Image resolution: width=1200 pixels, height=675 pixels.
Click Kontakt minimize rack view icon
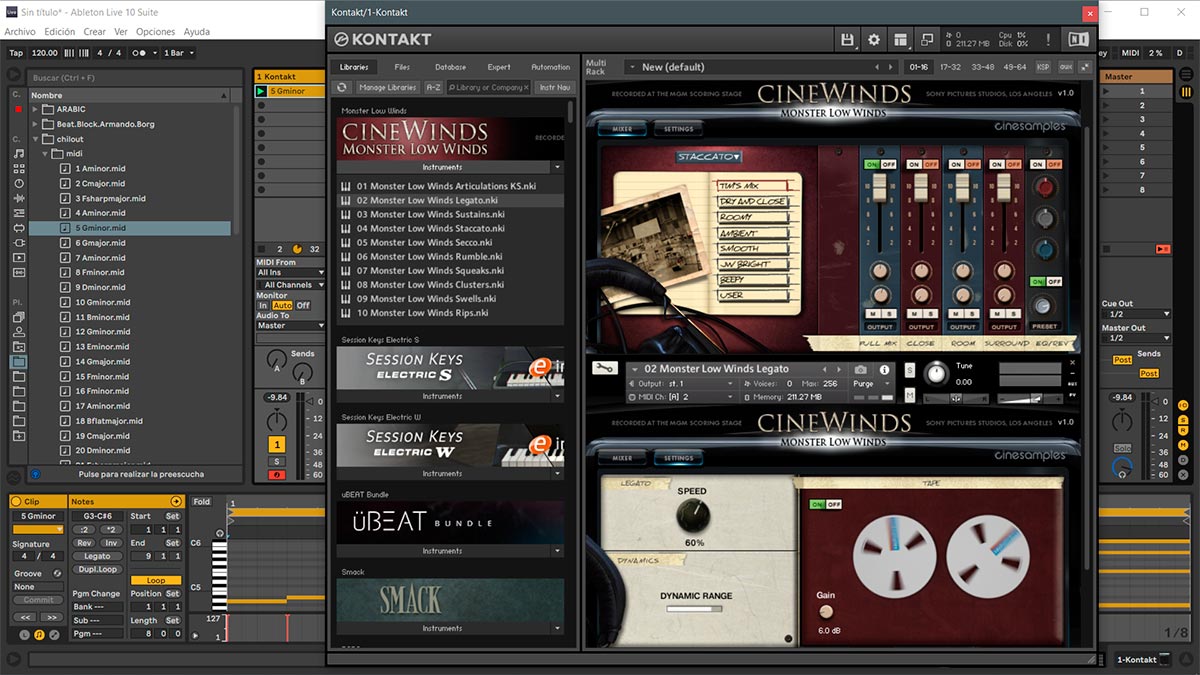pos(927,39)
